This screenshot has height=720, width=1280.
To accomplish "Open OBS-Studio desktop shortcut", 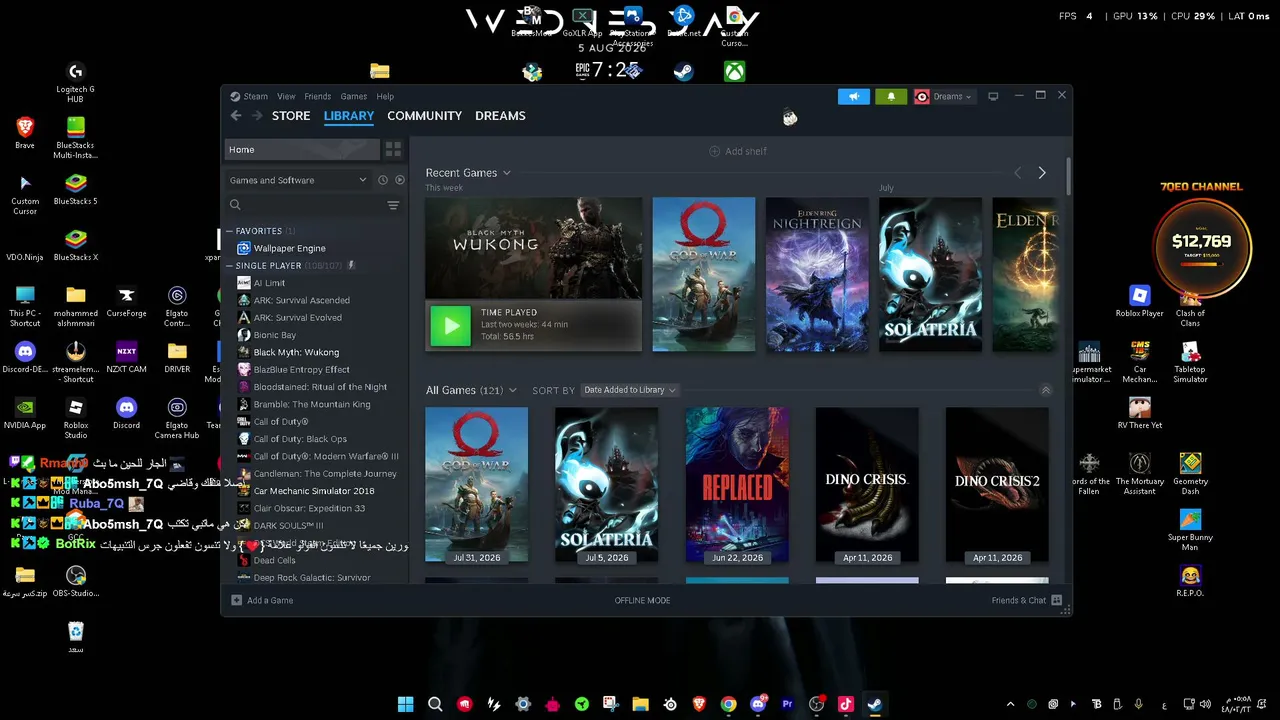I will pyautogui.click(x=76, y=581).
